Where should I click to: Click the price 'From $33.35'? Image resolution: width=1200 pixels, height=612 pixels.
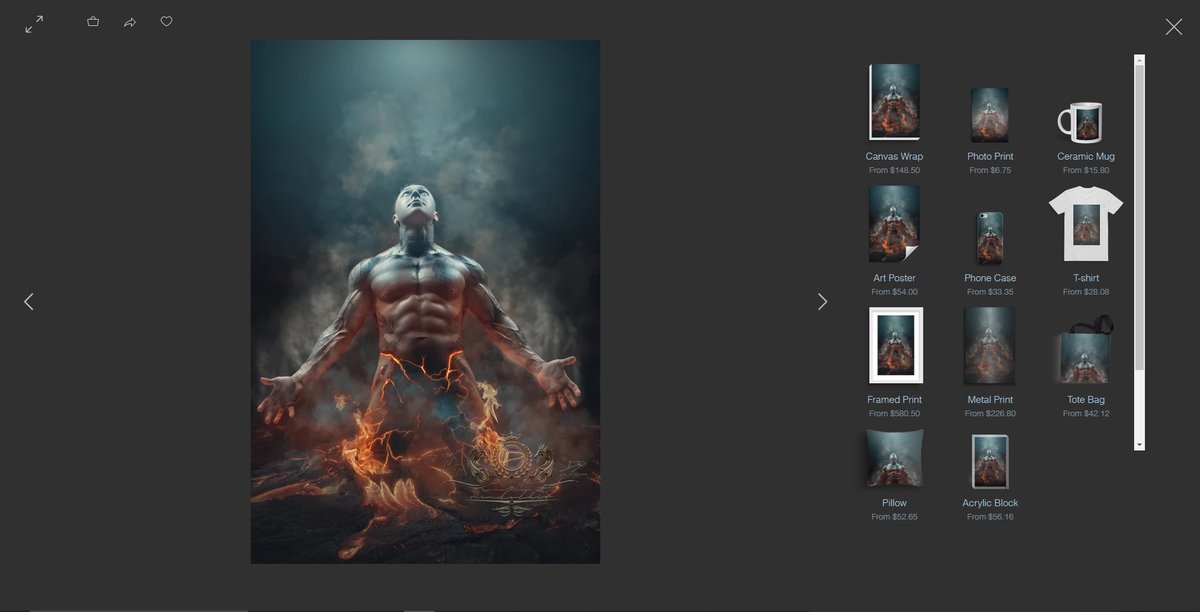pyautogui.click(x=990, y=292)
